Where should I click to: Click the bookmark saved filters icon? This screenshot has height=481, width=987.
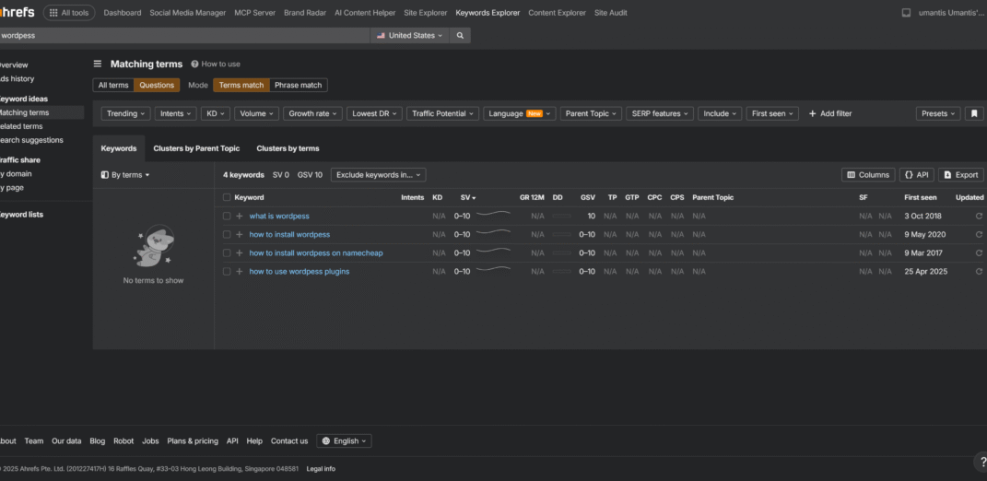[974, 114]
